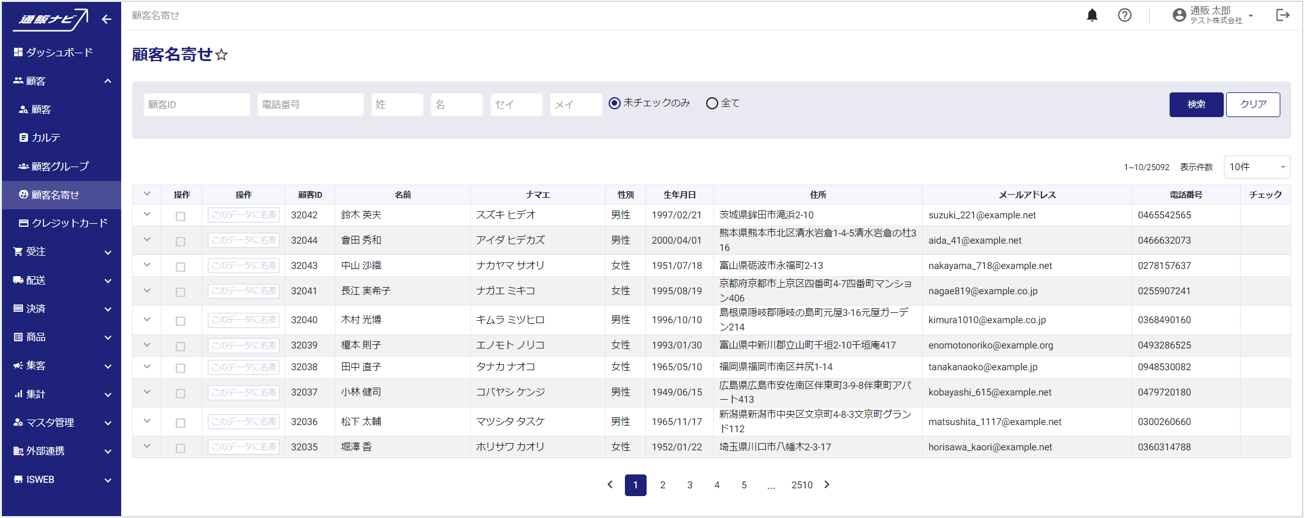Image resolution: width=1304 pixels, height=518 pixels.
Task: Check the checkbox for customer 32042
Action: 181,216
